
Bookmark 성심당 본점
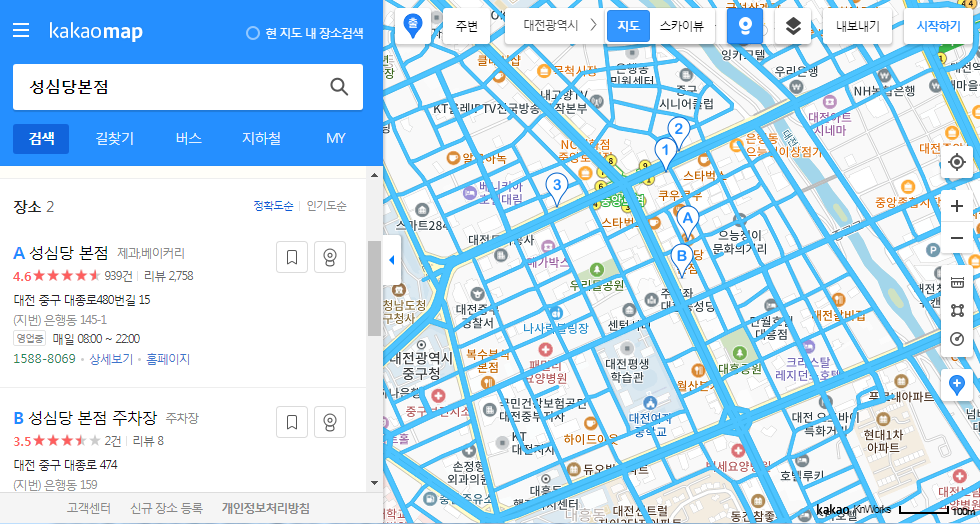[292, 257]
